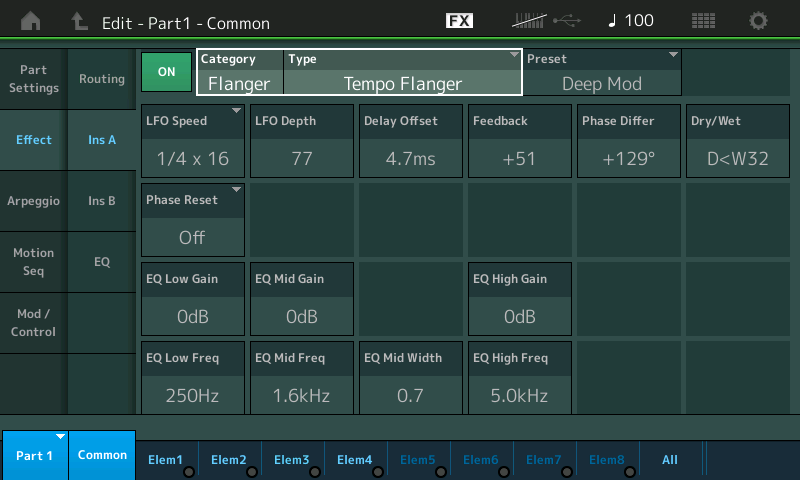The width and height of the screenshot is (800, 480).
Task: Select the Ins A sub-tab
Action: tap(102, 140)
